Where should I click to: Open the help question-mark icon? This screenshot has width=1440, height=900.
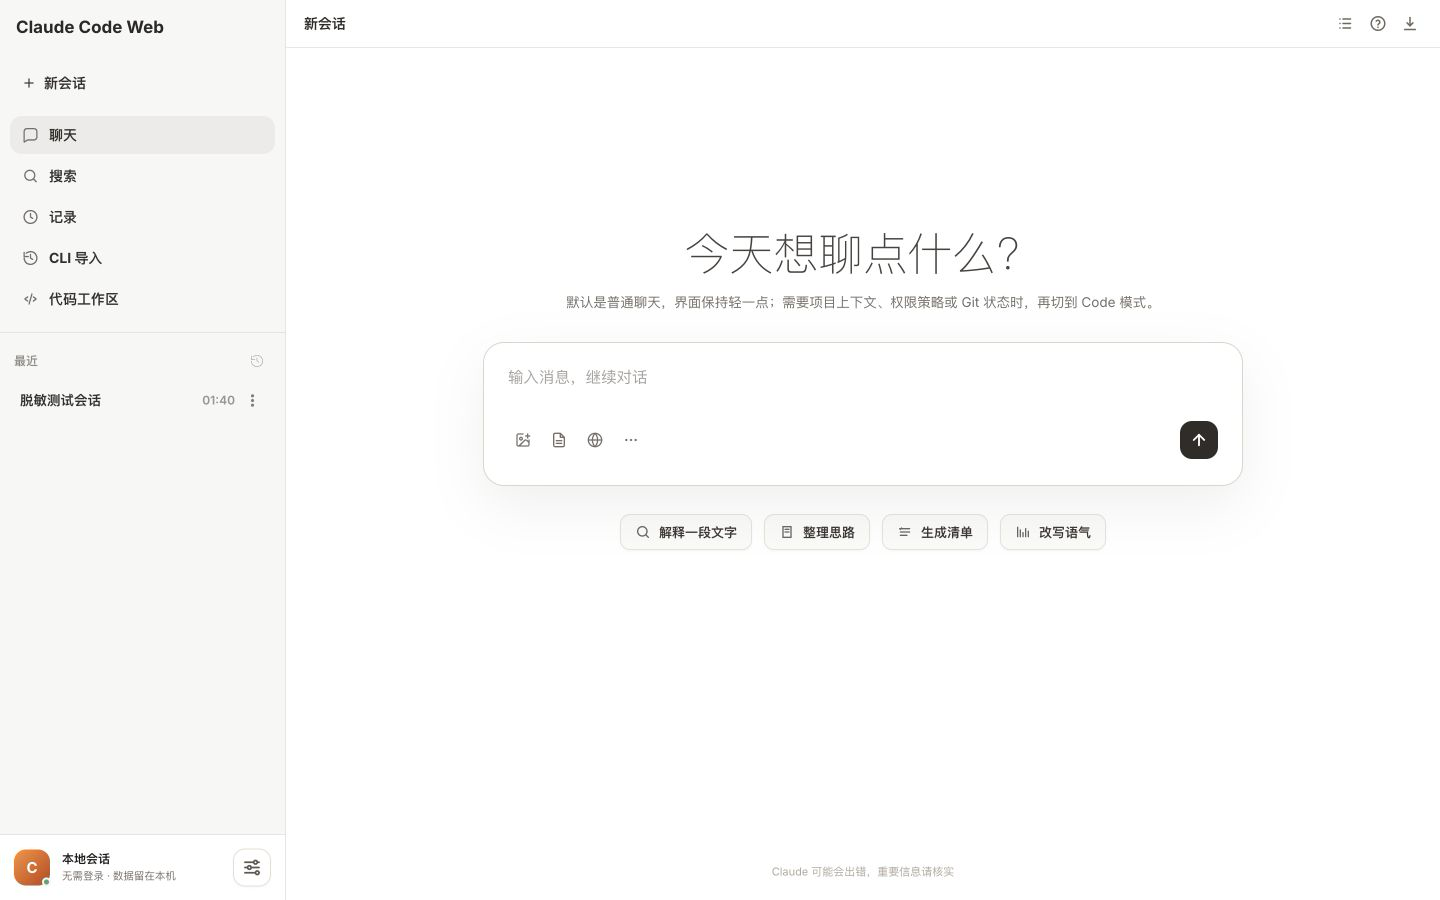coord(1378,24)
